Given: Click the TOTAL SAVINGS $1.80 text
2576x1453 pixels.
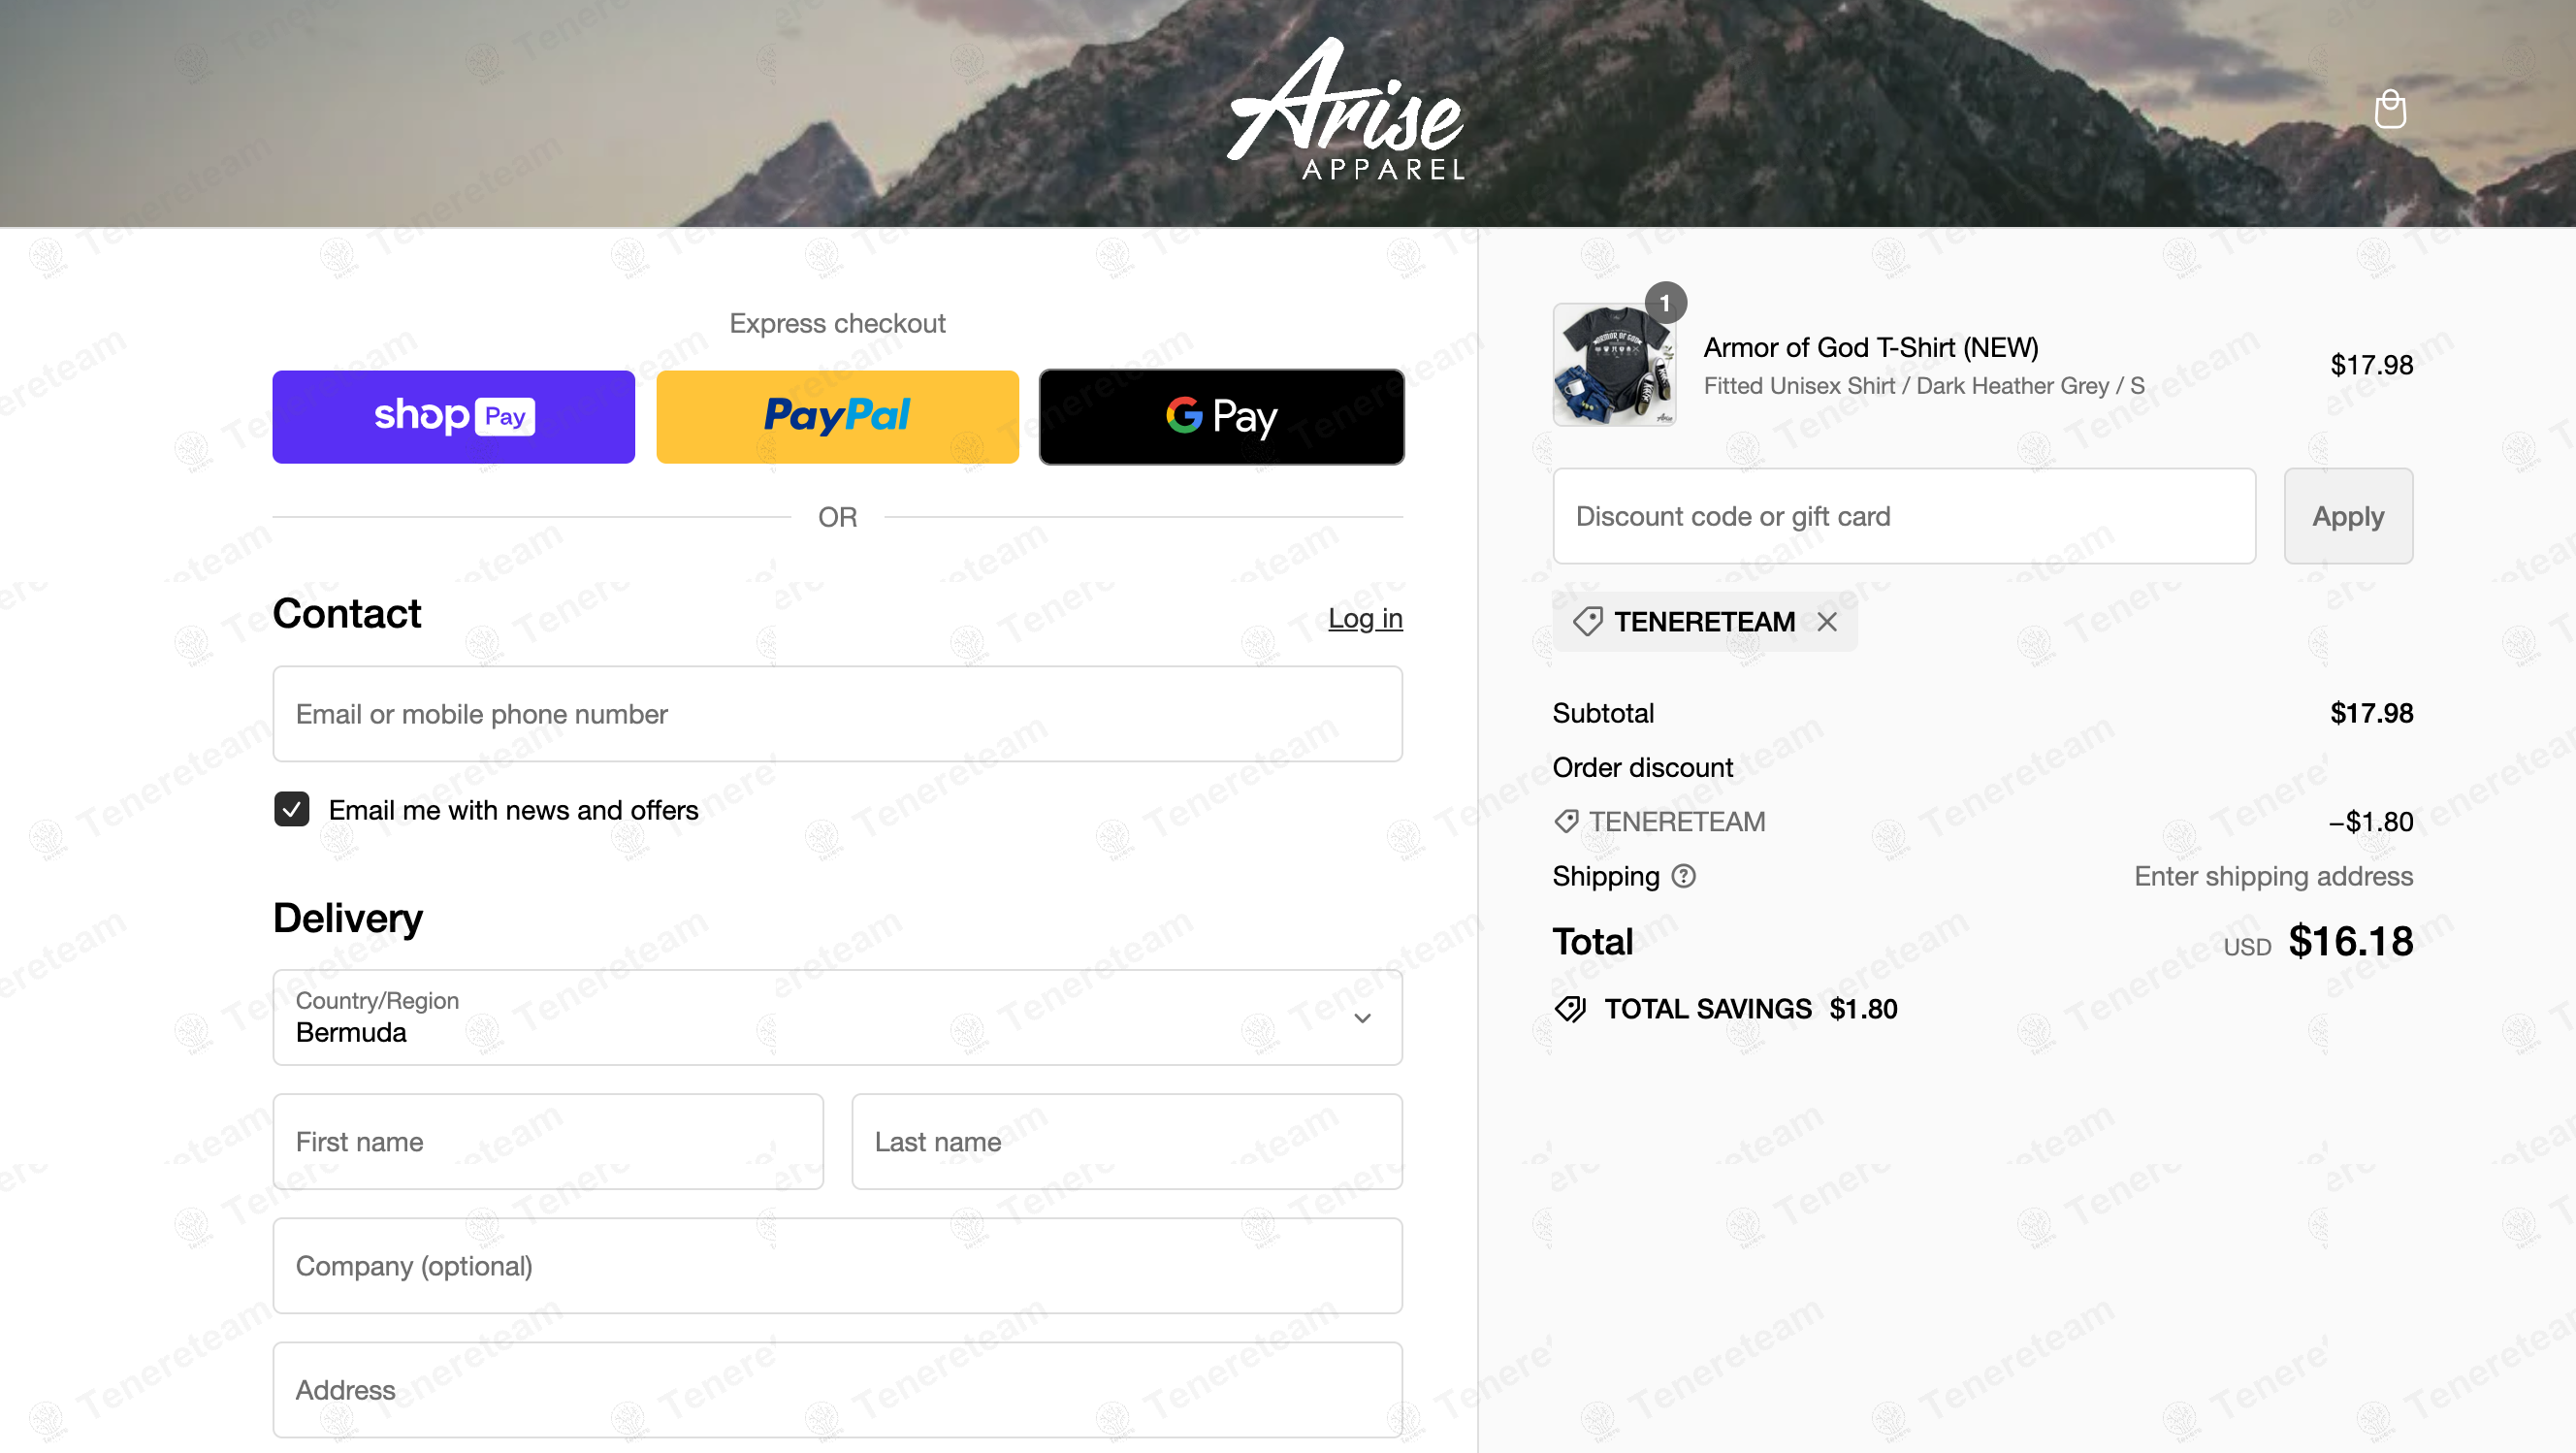Looking at the screenshot, I should (x=1750, y=1009).
